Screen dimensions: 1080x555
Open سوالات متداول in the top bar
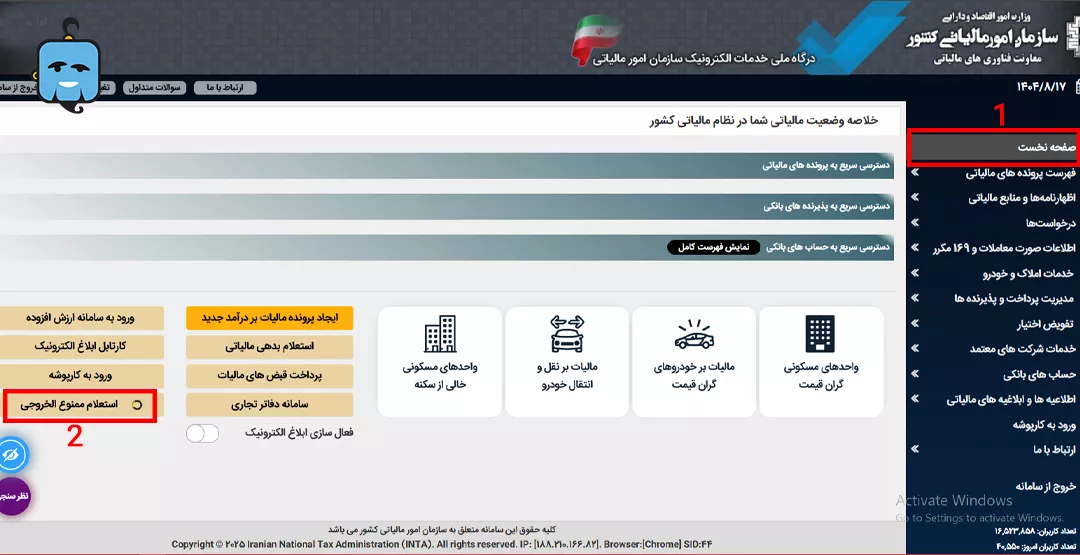(154, 88)
